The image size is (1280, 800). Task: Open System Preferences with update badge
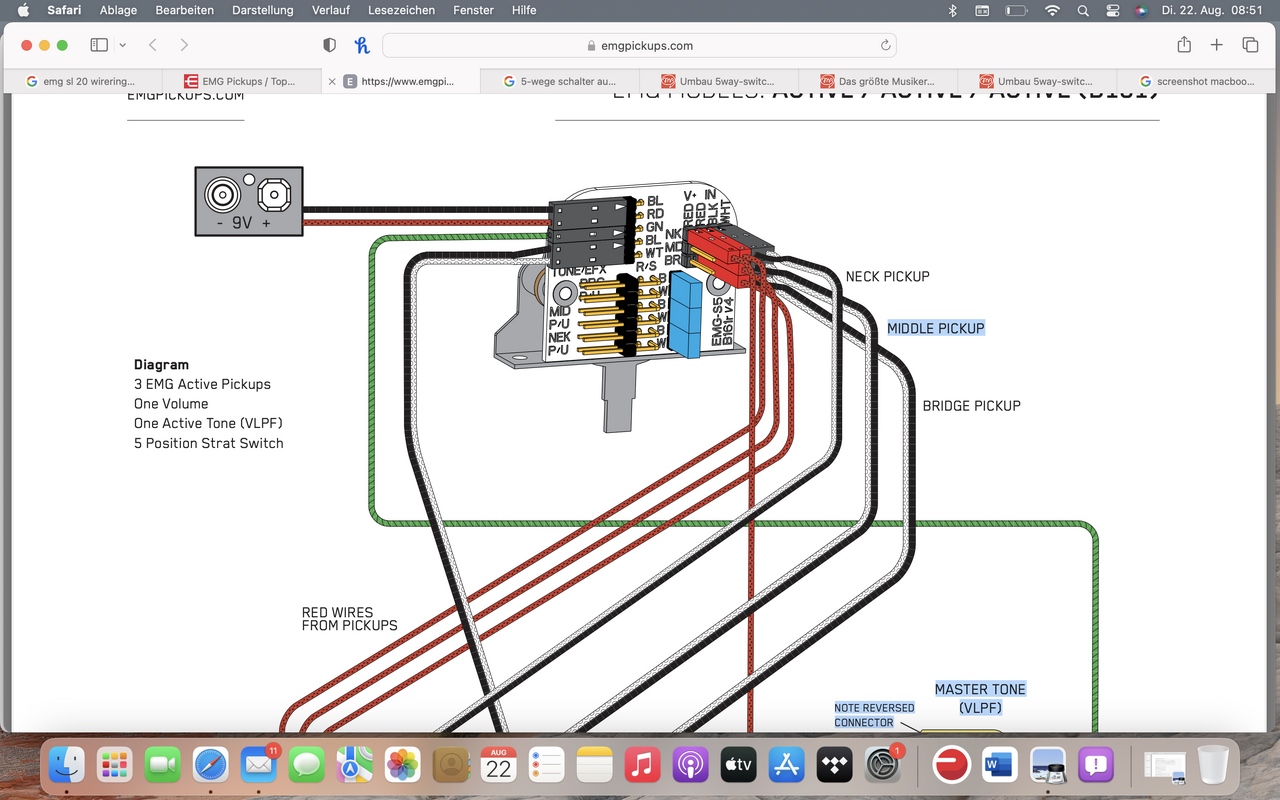(883, 765)
